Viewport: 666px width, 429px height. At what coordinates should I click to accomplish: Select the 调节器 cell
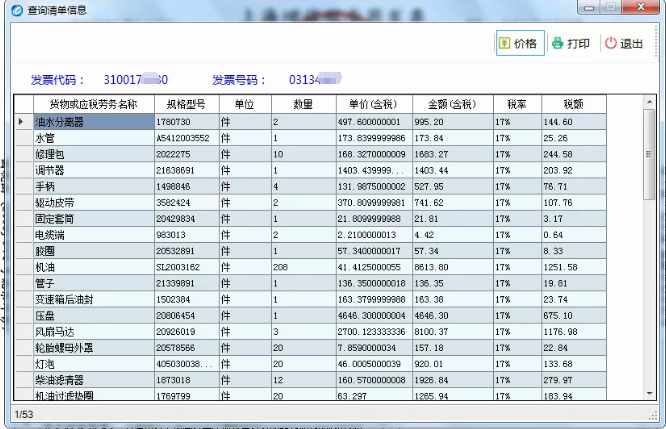coord(93,170)
